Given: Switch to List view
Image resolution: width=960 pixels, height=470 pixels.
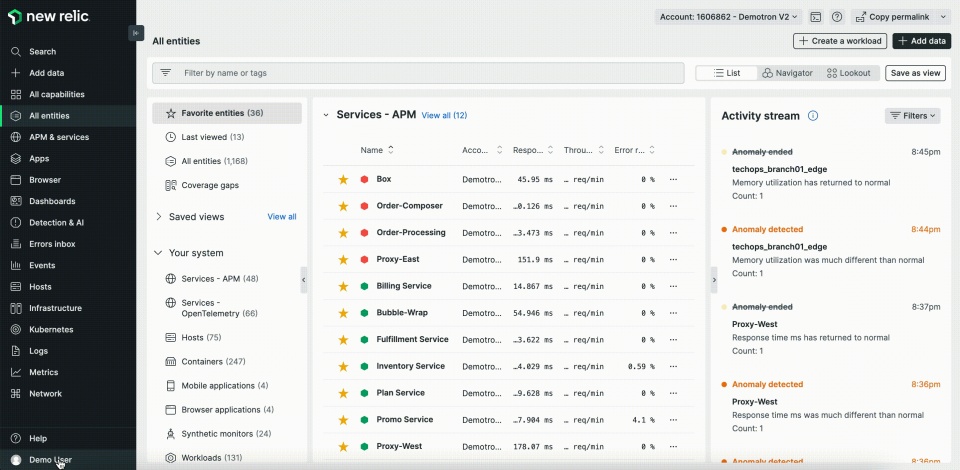Looking at the screenshot, I should (727, 73).
